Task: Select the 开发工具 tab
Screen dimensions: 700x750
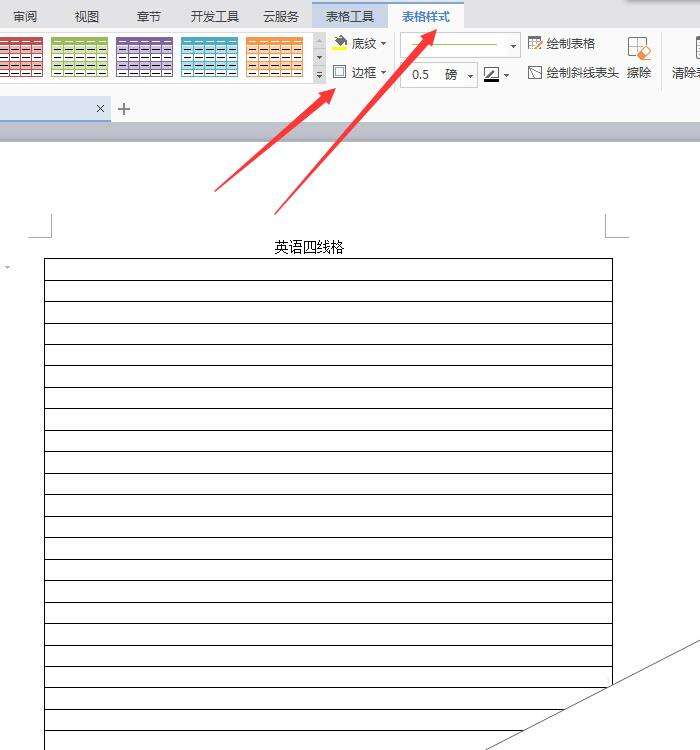Action: click(214, 17)
